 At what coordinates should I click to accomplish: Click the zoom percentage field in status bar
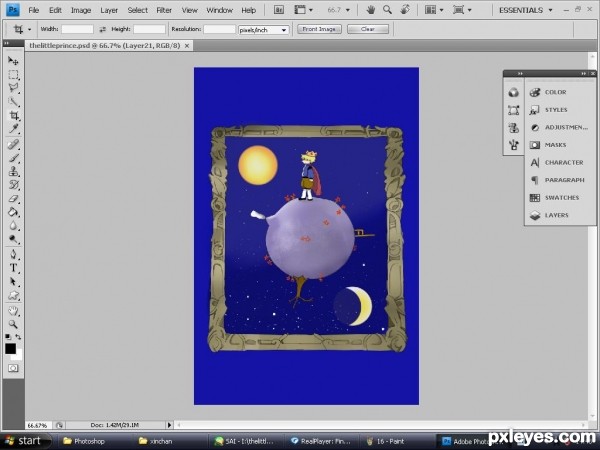click(39, 425)
